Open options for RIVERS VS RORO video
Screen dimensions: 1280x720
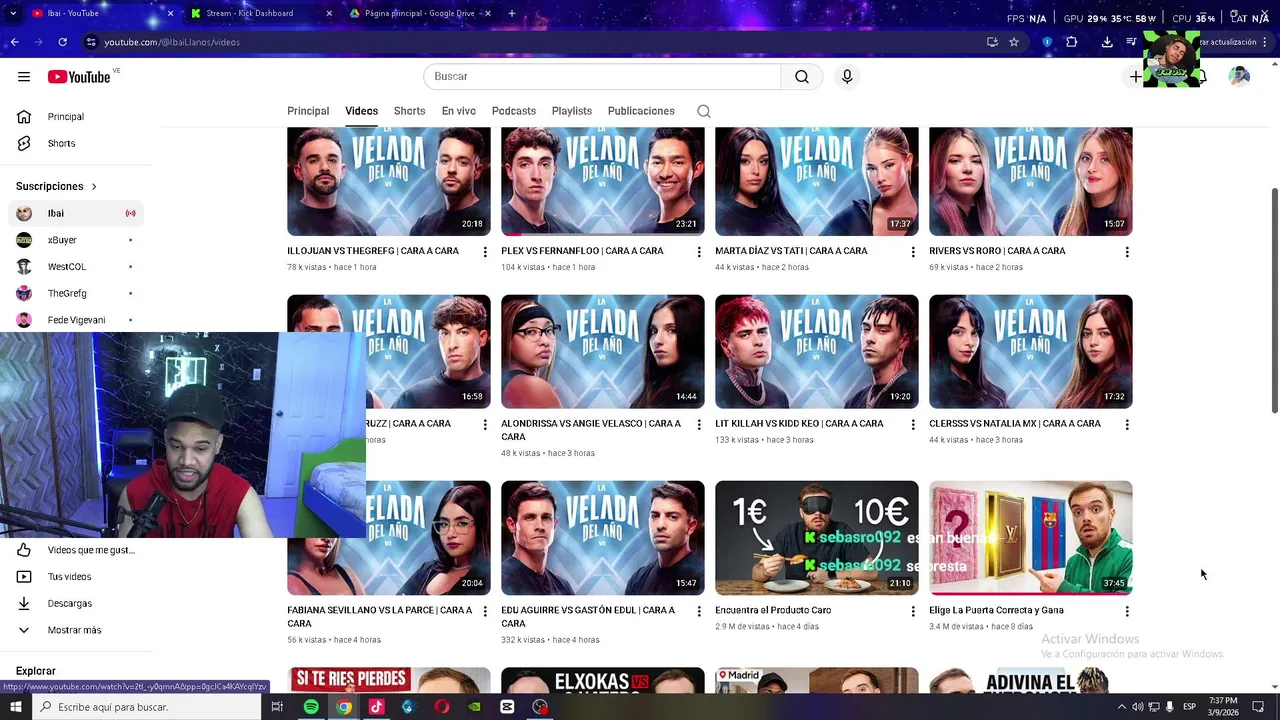click(x=1127, y=252)
